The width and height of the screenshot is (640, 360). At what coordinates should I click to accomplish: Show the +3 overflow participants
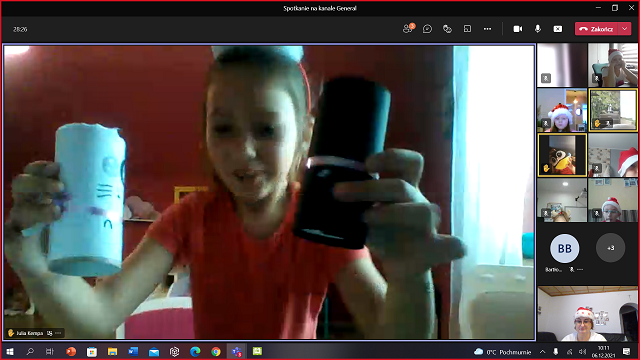(x=611, y=248)
